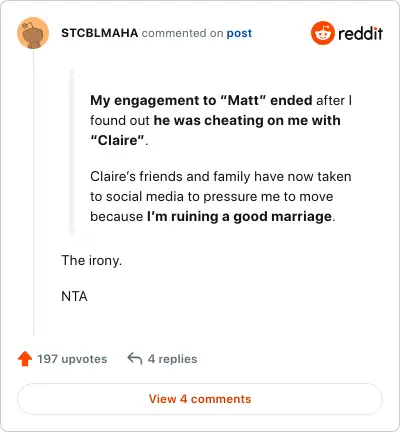Click the reply arrow icon
The width and height of the screenshot is (400, 432).
coord(135,359)
